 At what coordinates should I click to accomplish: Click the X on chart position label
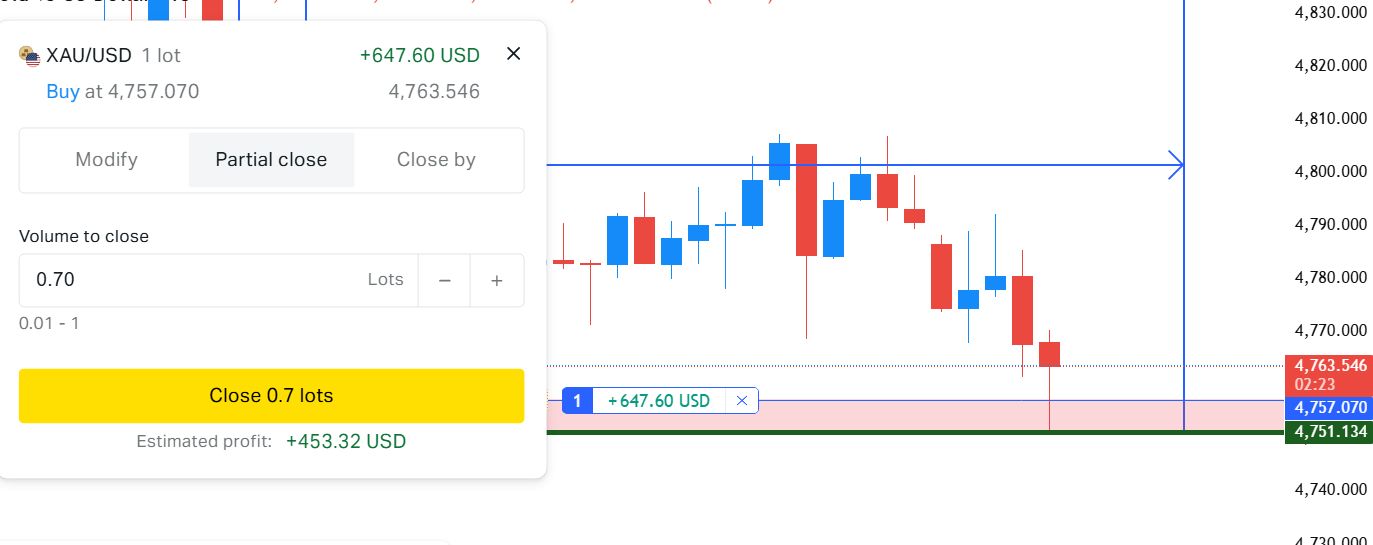click(x=741, y=401)
